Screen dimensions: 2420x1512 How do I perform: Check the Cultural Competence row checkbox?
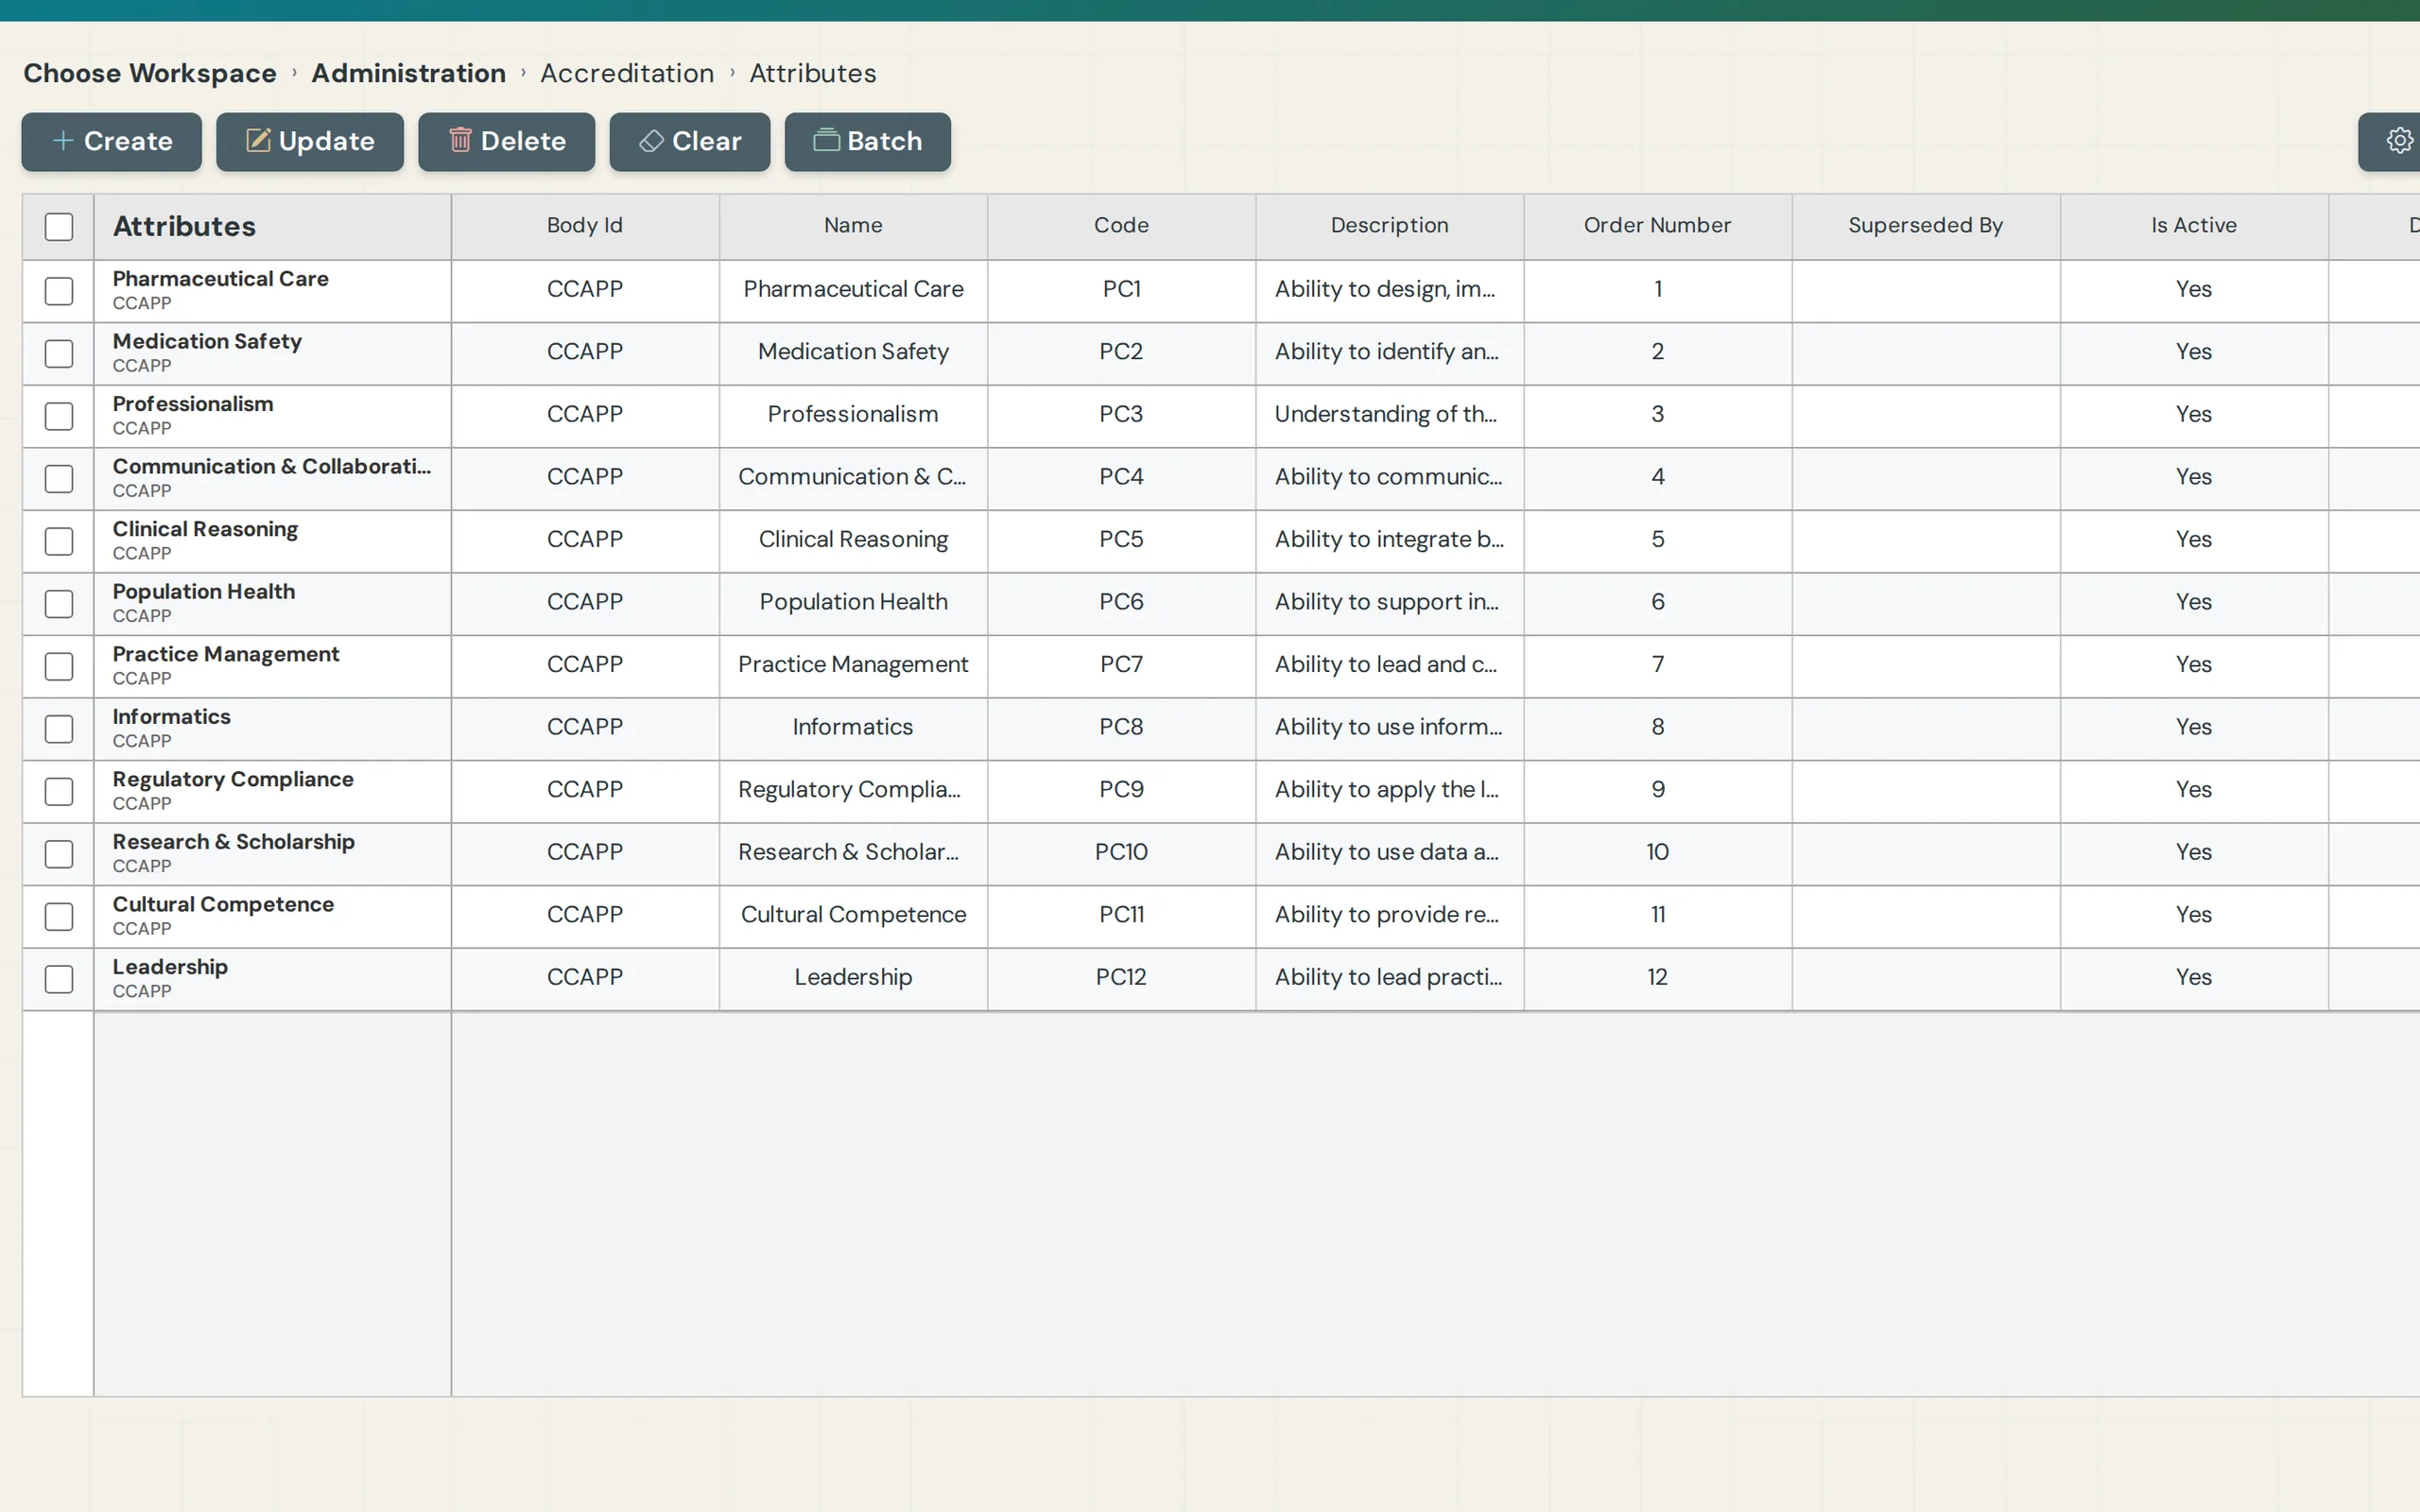(59, 916)
